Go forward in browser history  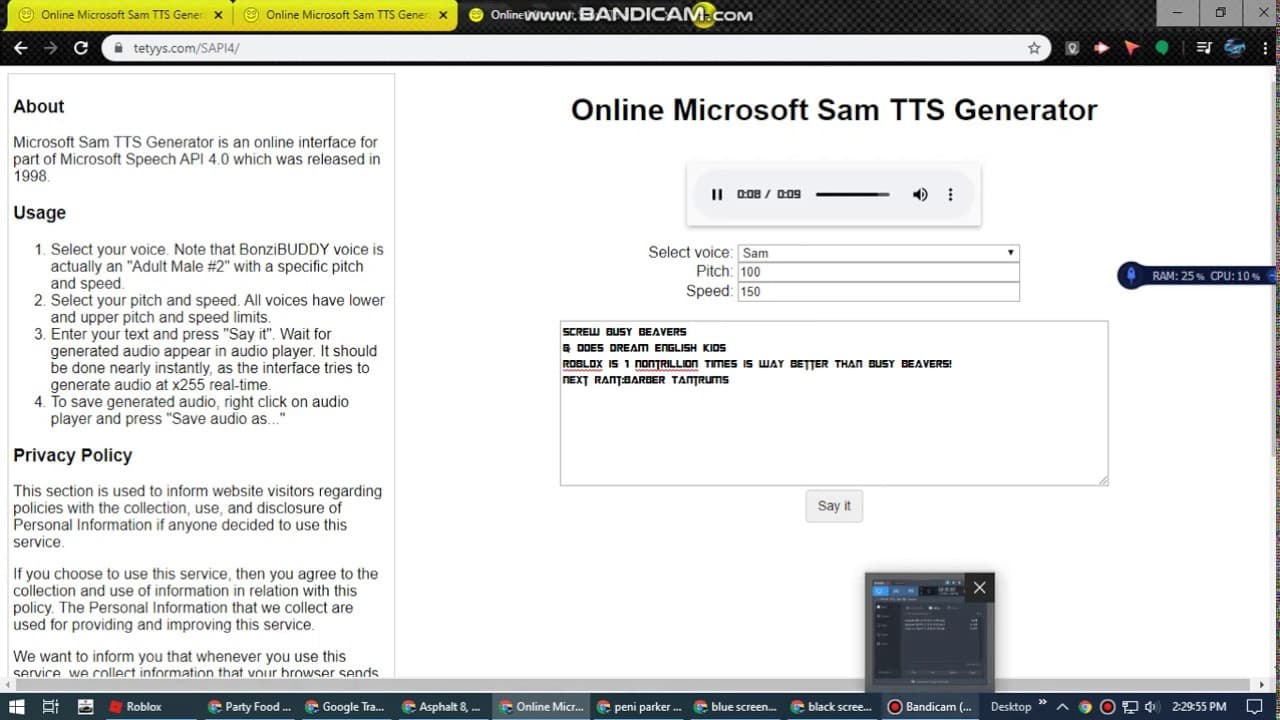click(x=50, y=48)
